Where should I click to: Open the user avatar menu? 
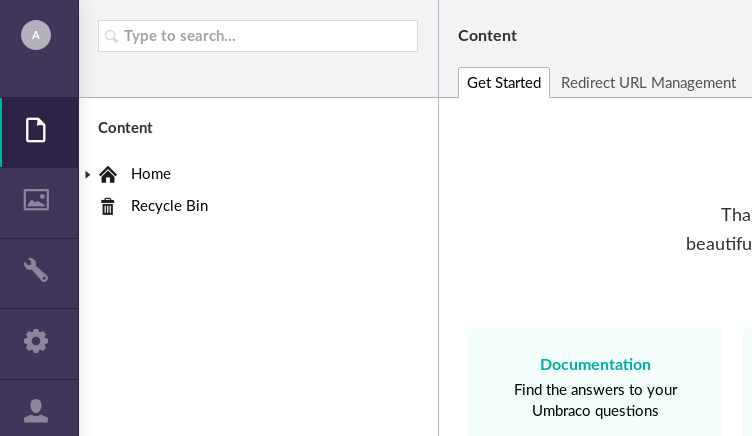[x=36, y=35]
